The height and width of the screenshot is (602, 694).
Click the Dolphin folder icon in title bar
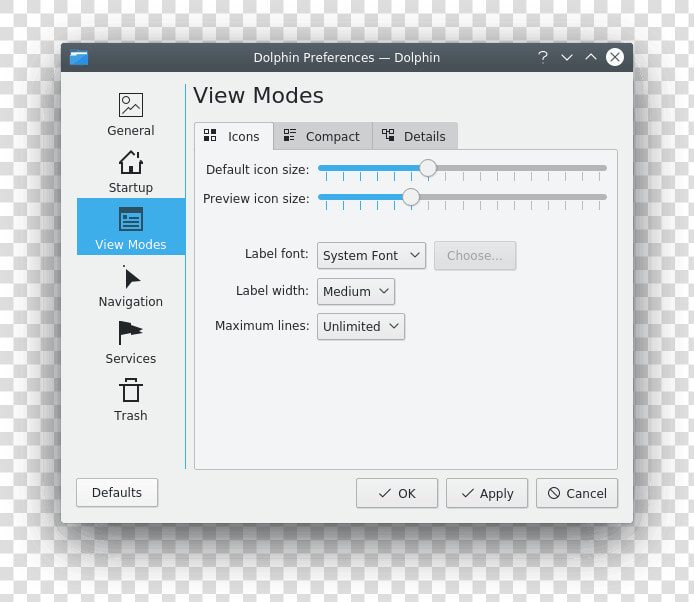tap(79, 58)
